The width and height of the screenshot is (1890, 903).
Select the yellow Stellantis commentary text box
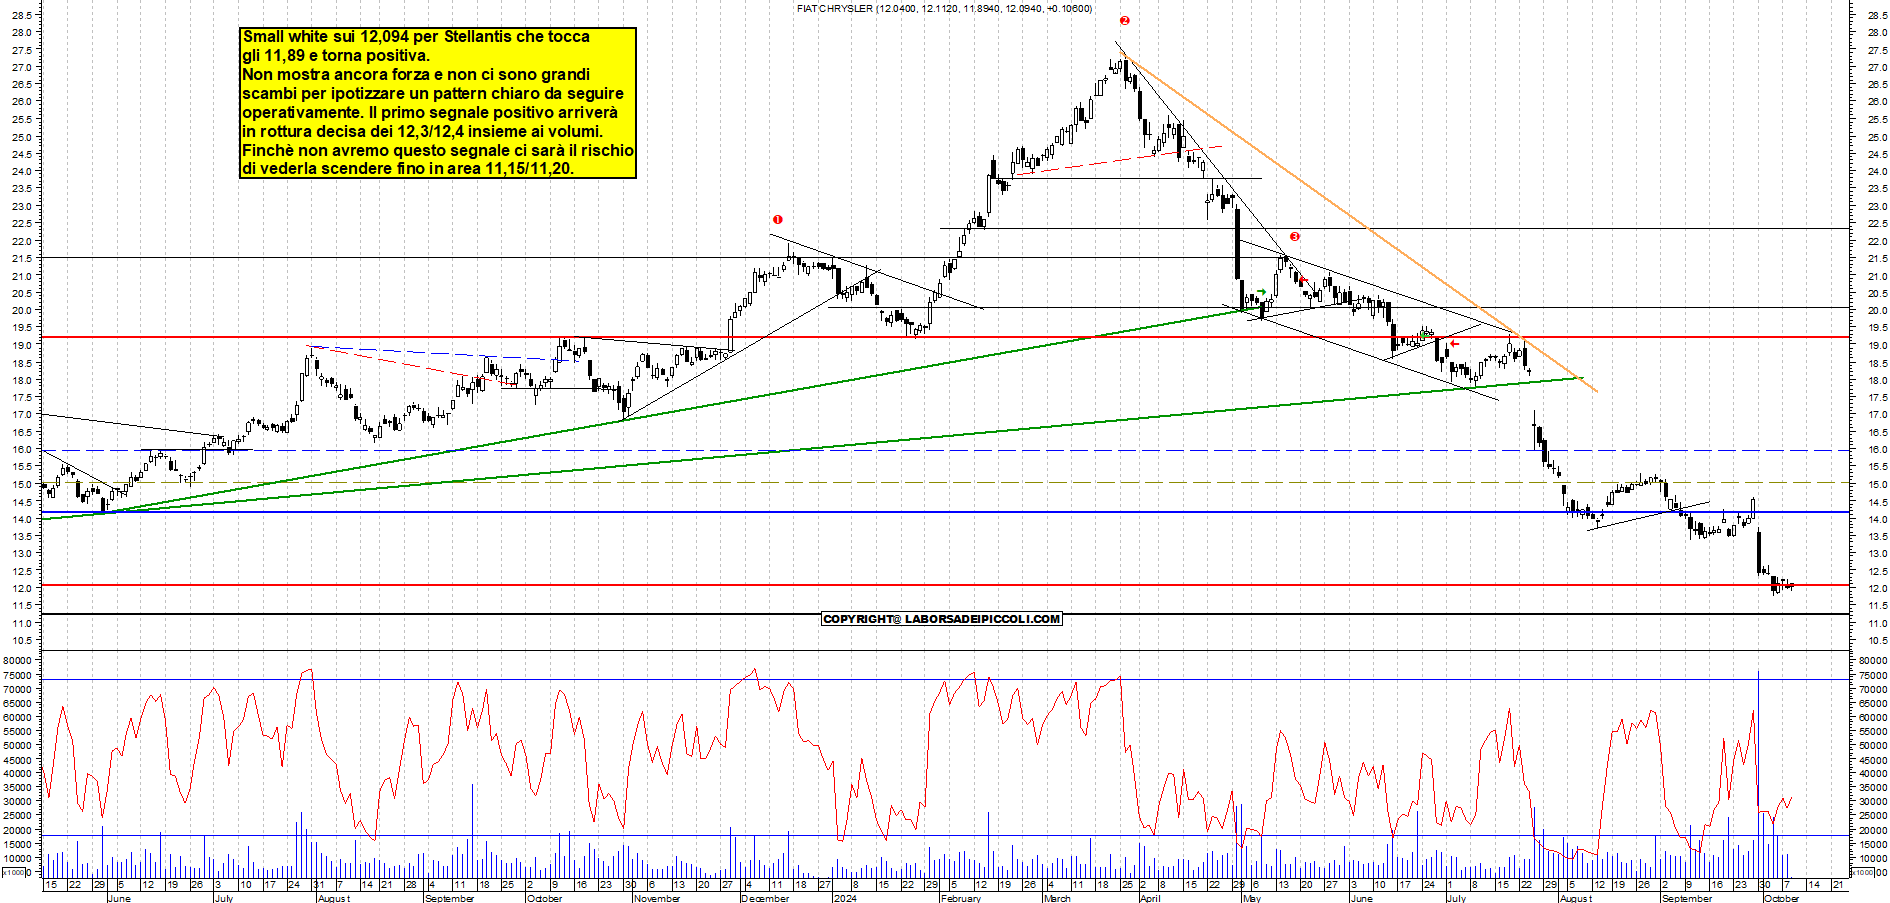pos(438,103)
